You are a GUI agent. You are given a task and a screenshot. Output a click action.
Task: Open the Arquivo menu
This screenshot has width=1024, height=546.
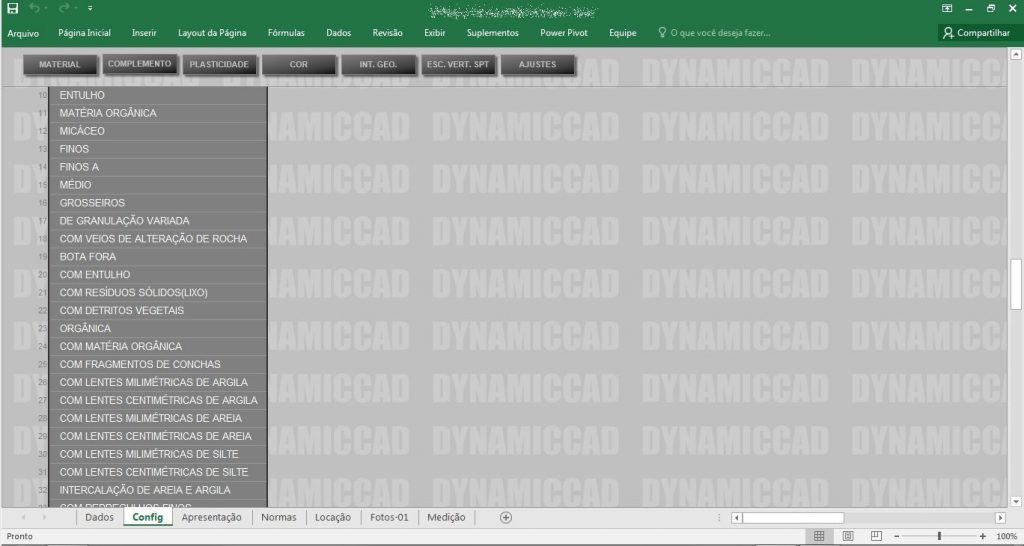(23, 33)
